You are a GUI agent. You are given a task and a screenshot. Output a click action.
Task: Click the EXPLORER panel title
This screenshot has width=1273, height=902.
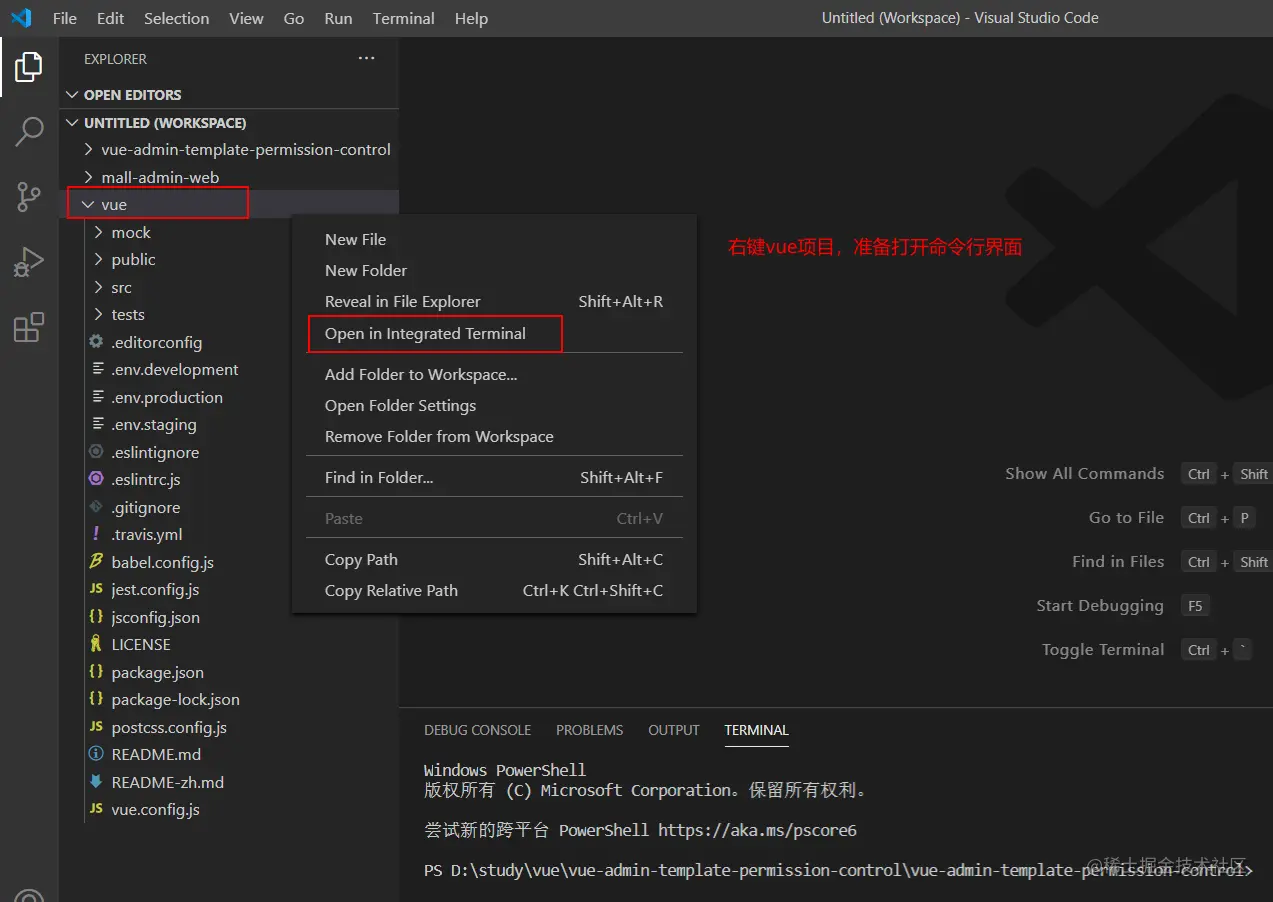click(115, 59)
